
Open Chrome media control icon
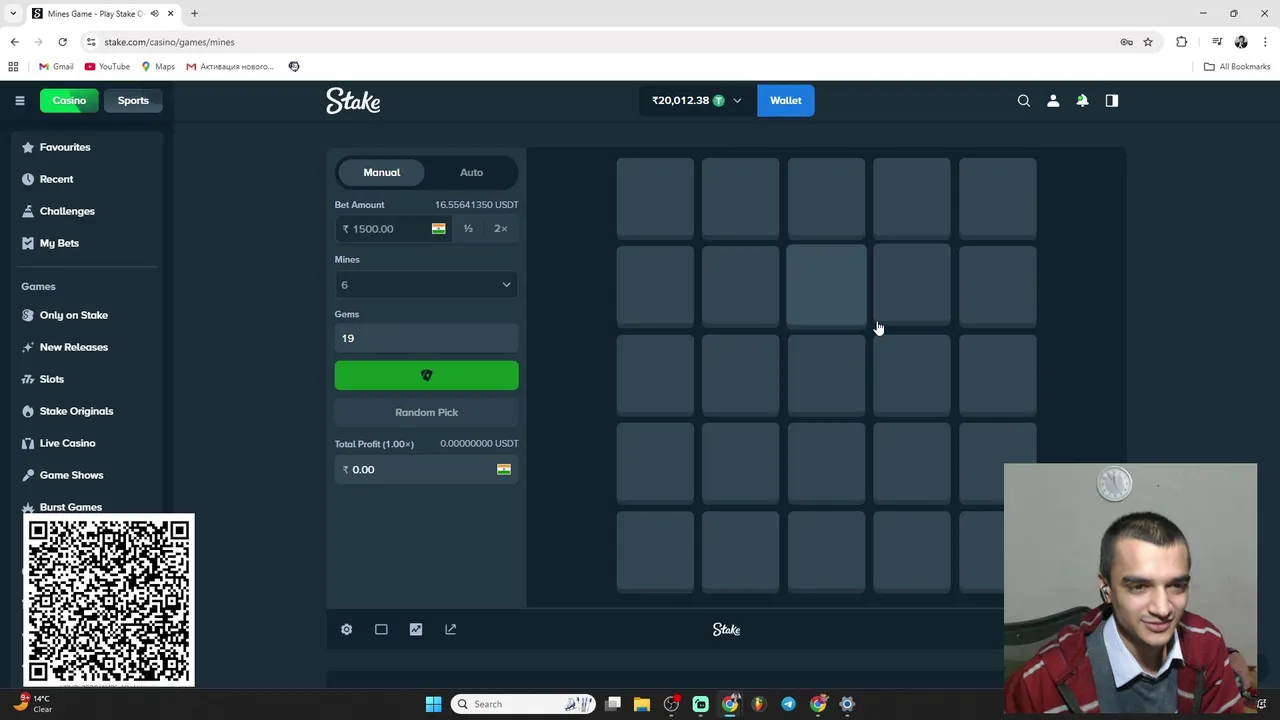pyautogui.click(x=1217, y=42)
